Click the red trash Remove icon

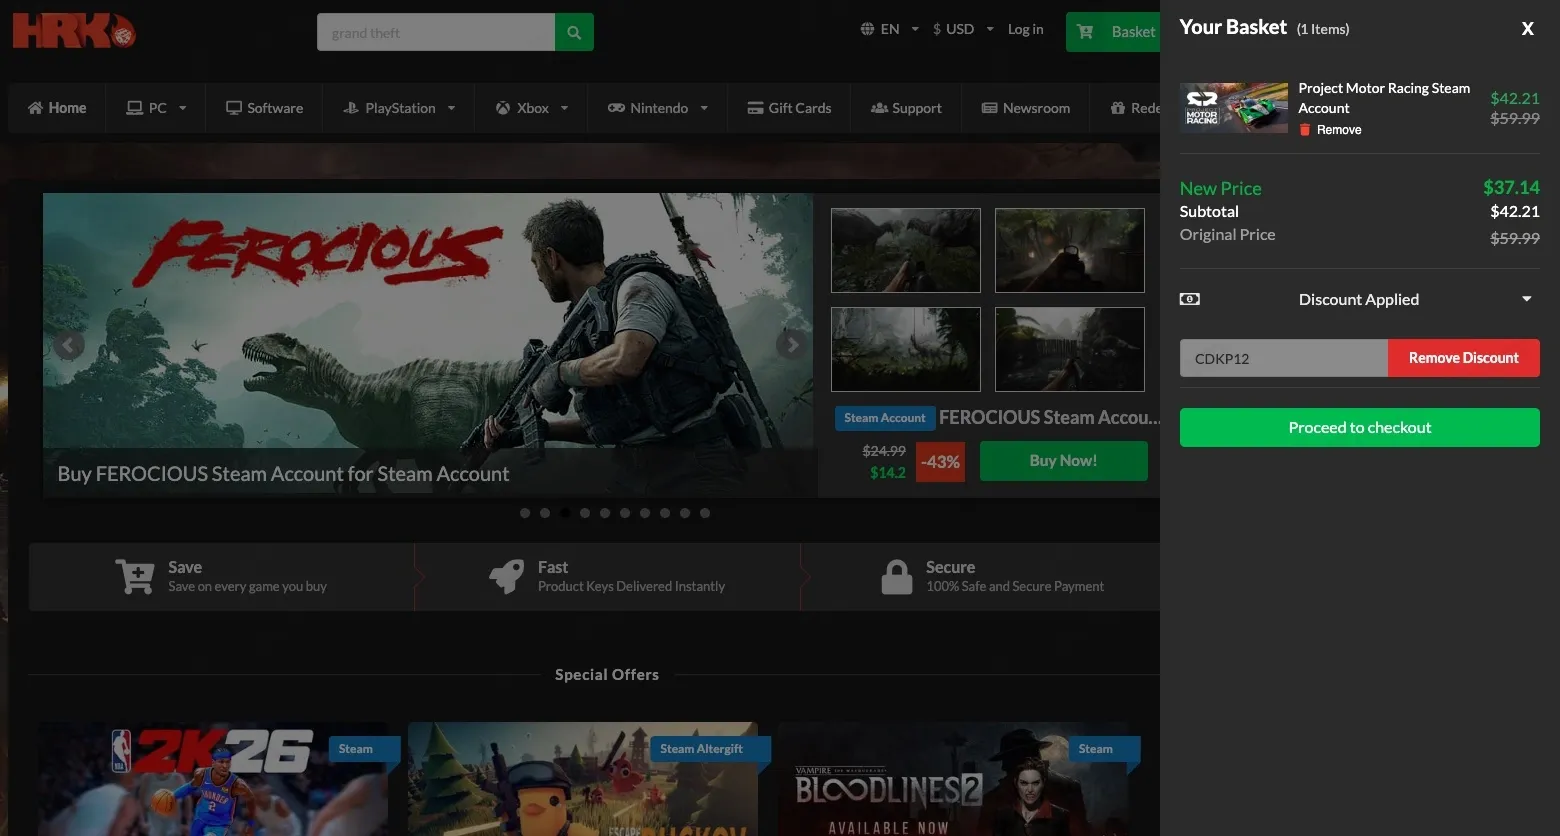[1305, 130]
